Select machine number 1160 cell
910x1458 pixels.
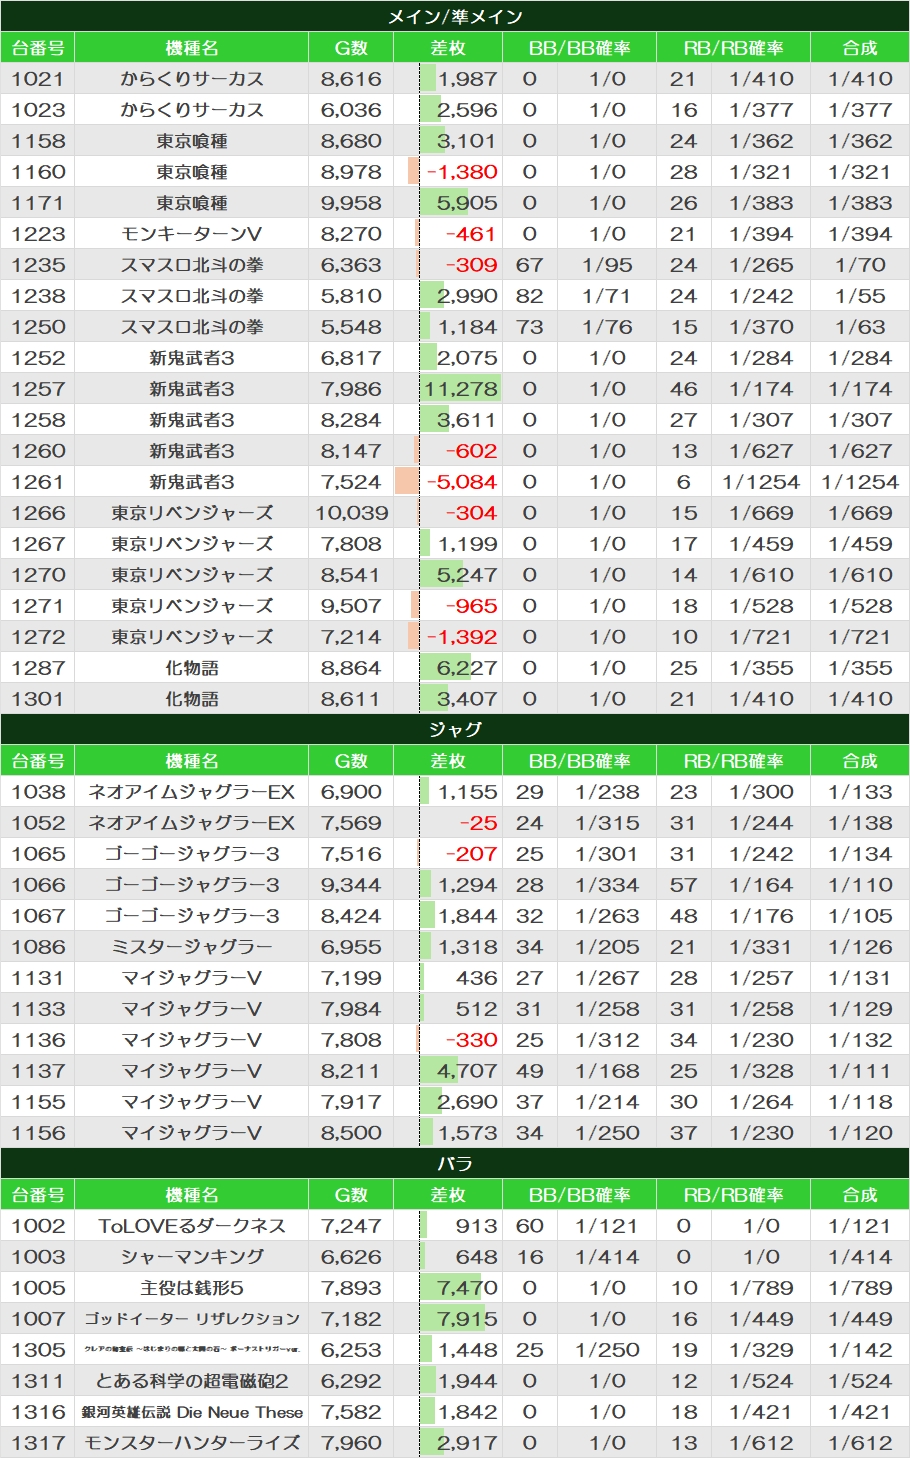point(38,172)
